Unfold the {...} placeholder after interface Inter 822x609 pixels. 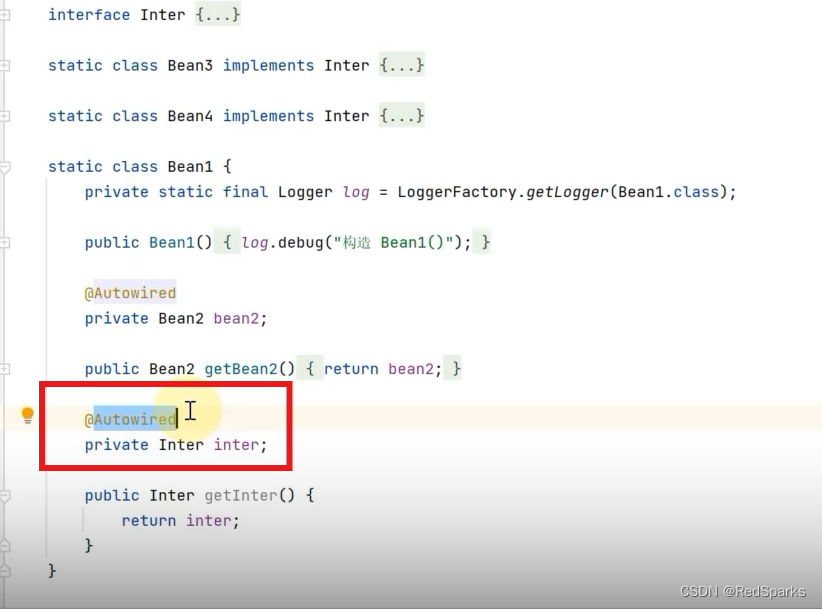[x=218, y=15]
